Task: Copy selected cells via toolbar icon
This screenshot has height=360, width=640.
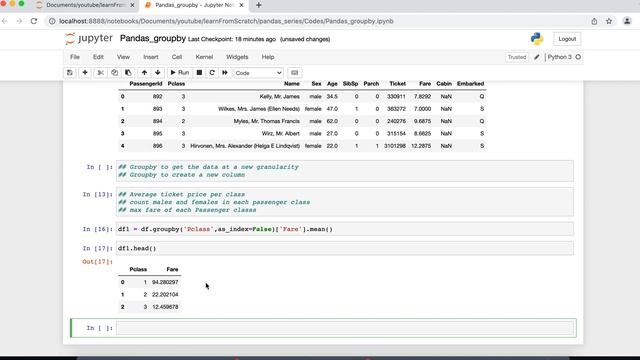Action: click(114, 73)
